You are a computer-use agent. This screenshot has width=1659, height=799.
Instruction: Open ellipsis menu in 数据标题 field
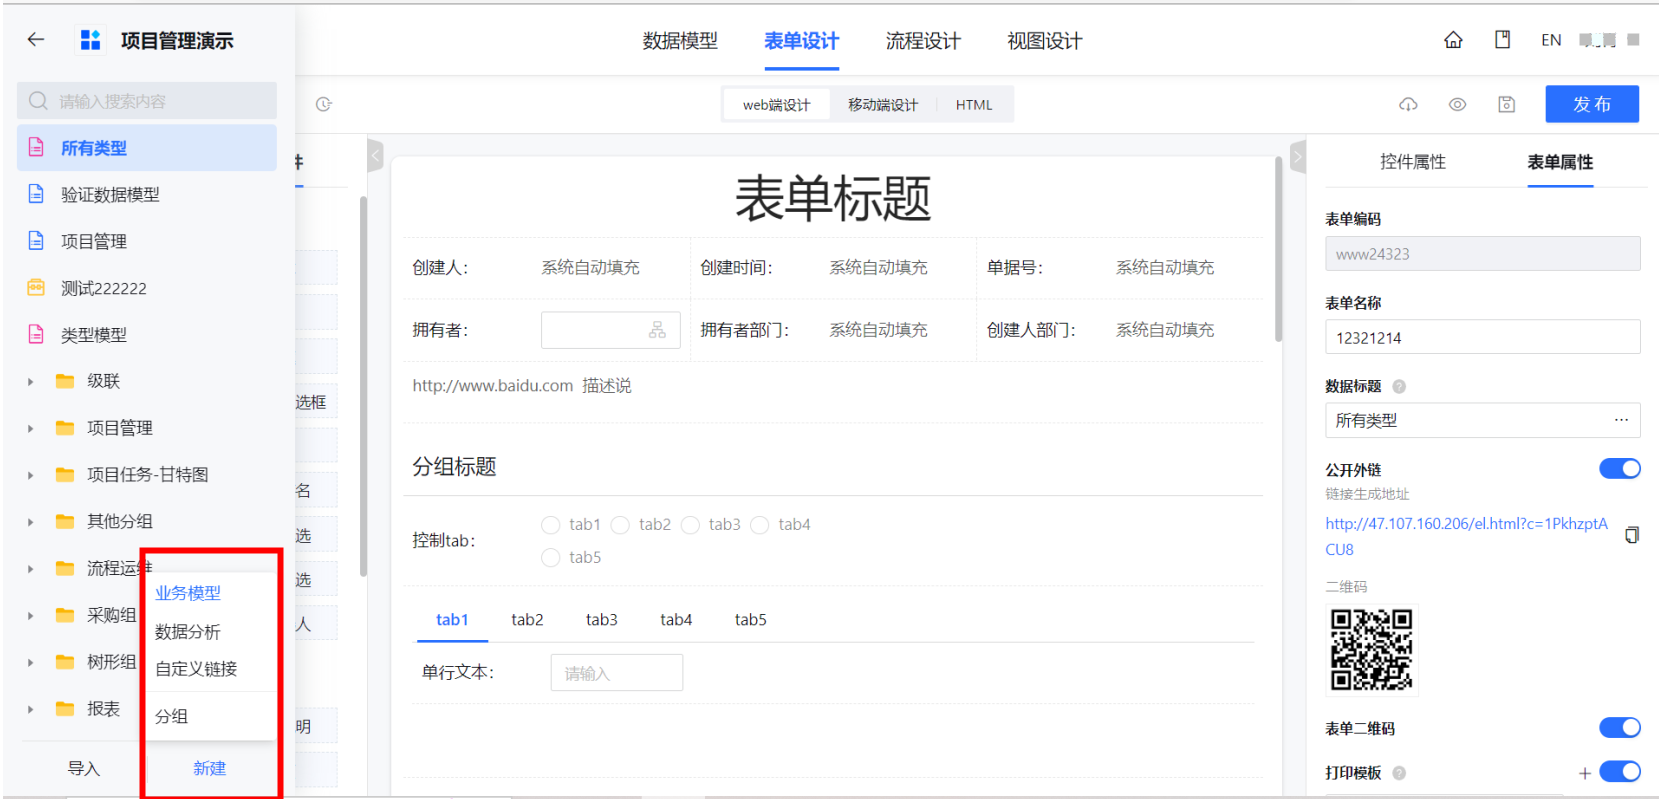point(1621,420)
